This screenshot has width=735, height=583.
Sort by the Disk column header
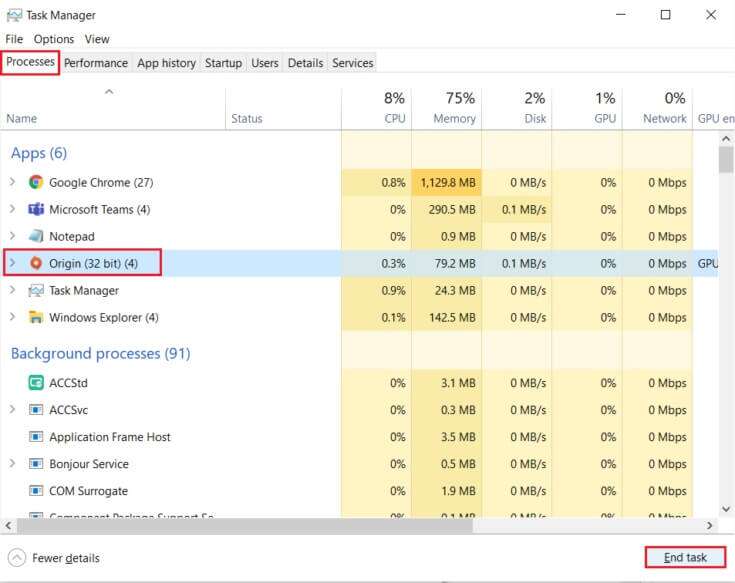point(517,109)
